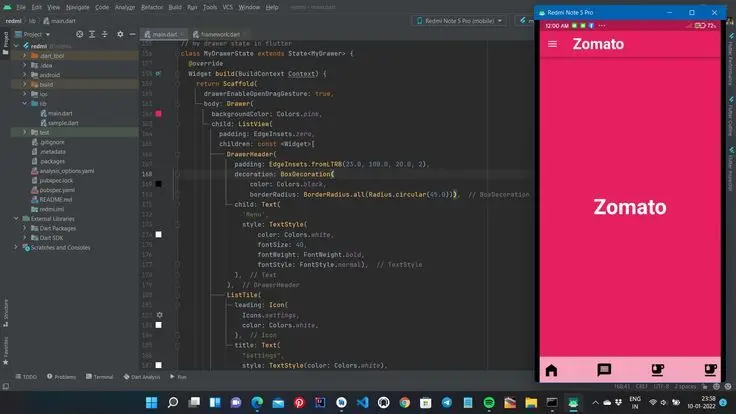Image resolution: width=736 pixels, height=414 pixels.
Task: Click settings icon preview in gutter
Action: [159, 315]
